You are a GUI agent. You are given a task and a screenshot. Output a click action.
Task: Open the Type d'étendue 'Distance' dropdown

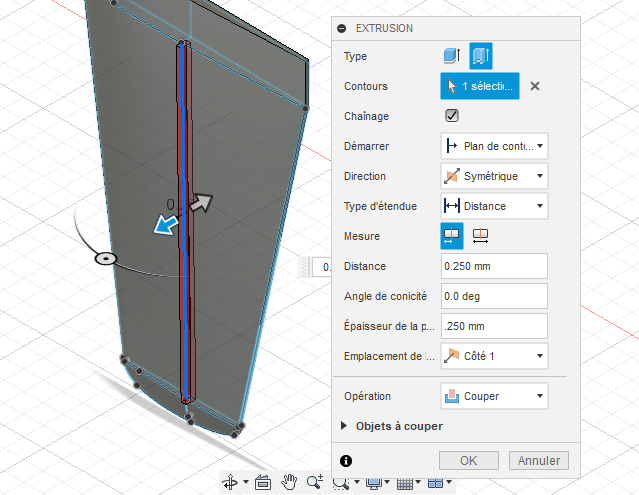[494, 206]
